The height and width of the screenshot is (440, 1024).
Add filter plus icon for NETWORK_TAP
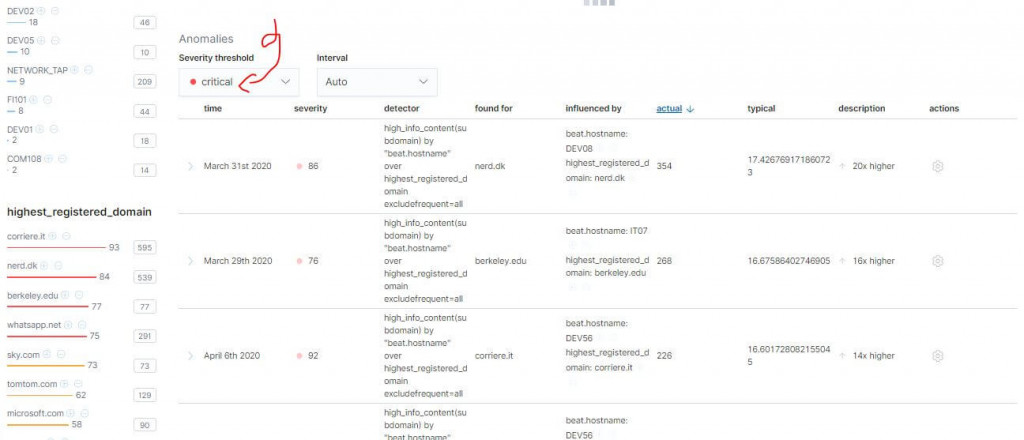click(x=74, y=70)
